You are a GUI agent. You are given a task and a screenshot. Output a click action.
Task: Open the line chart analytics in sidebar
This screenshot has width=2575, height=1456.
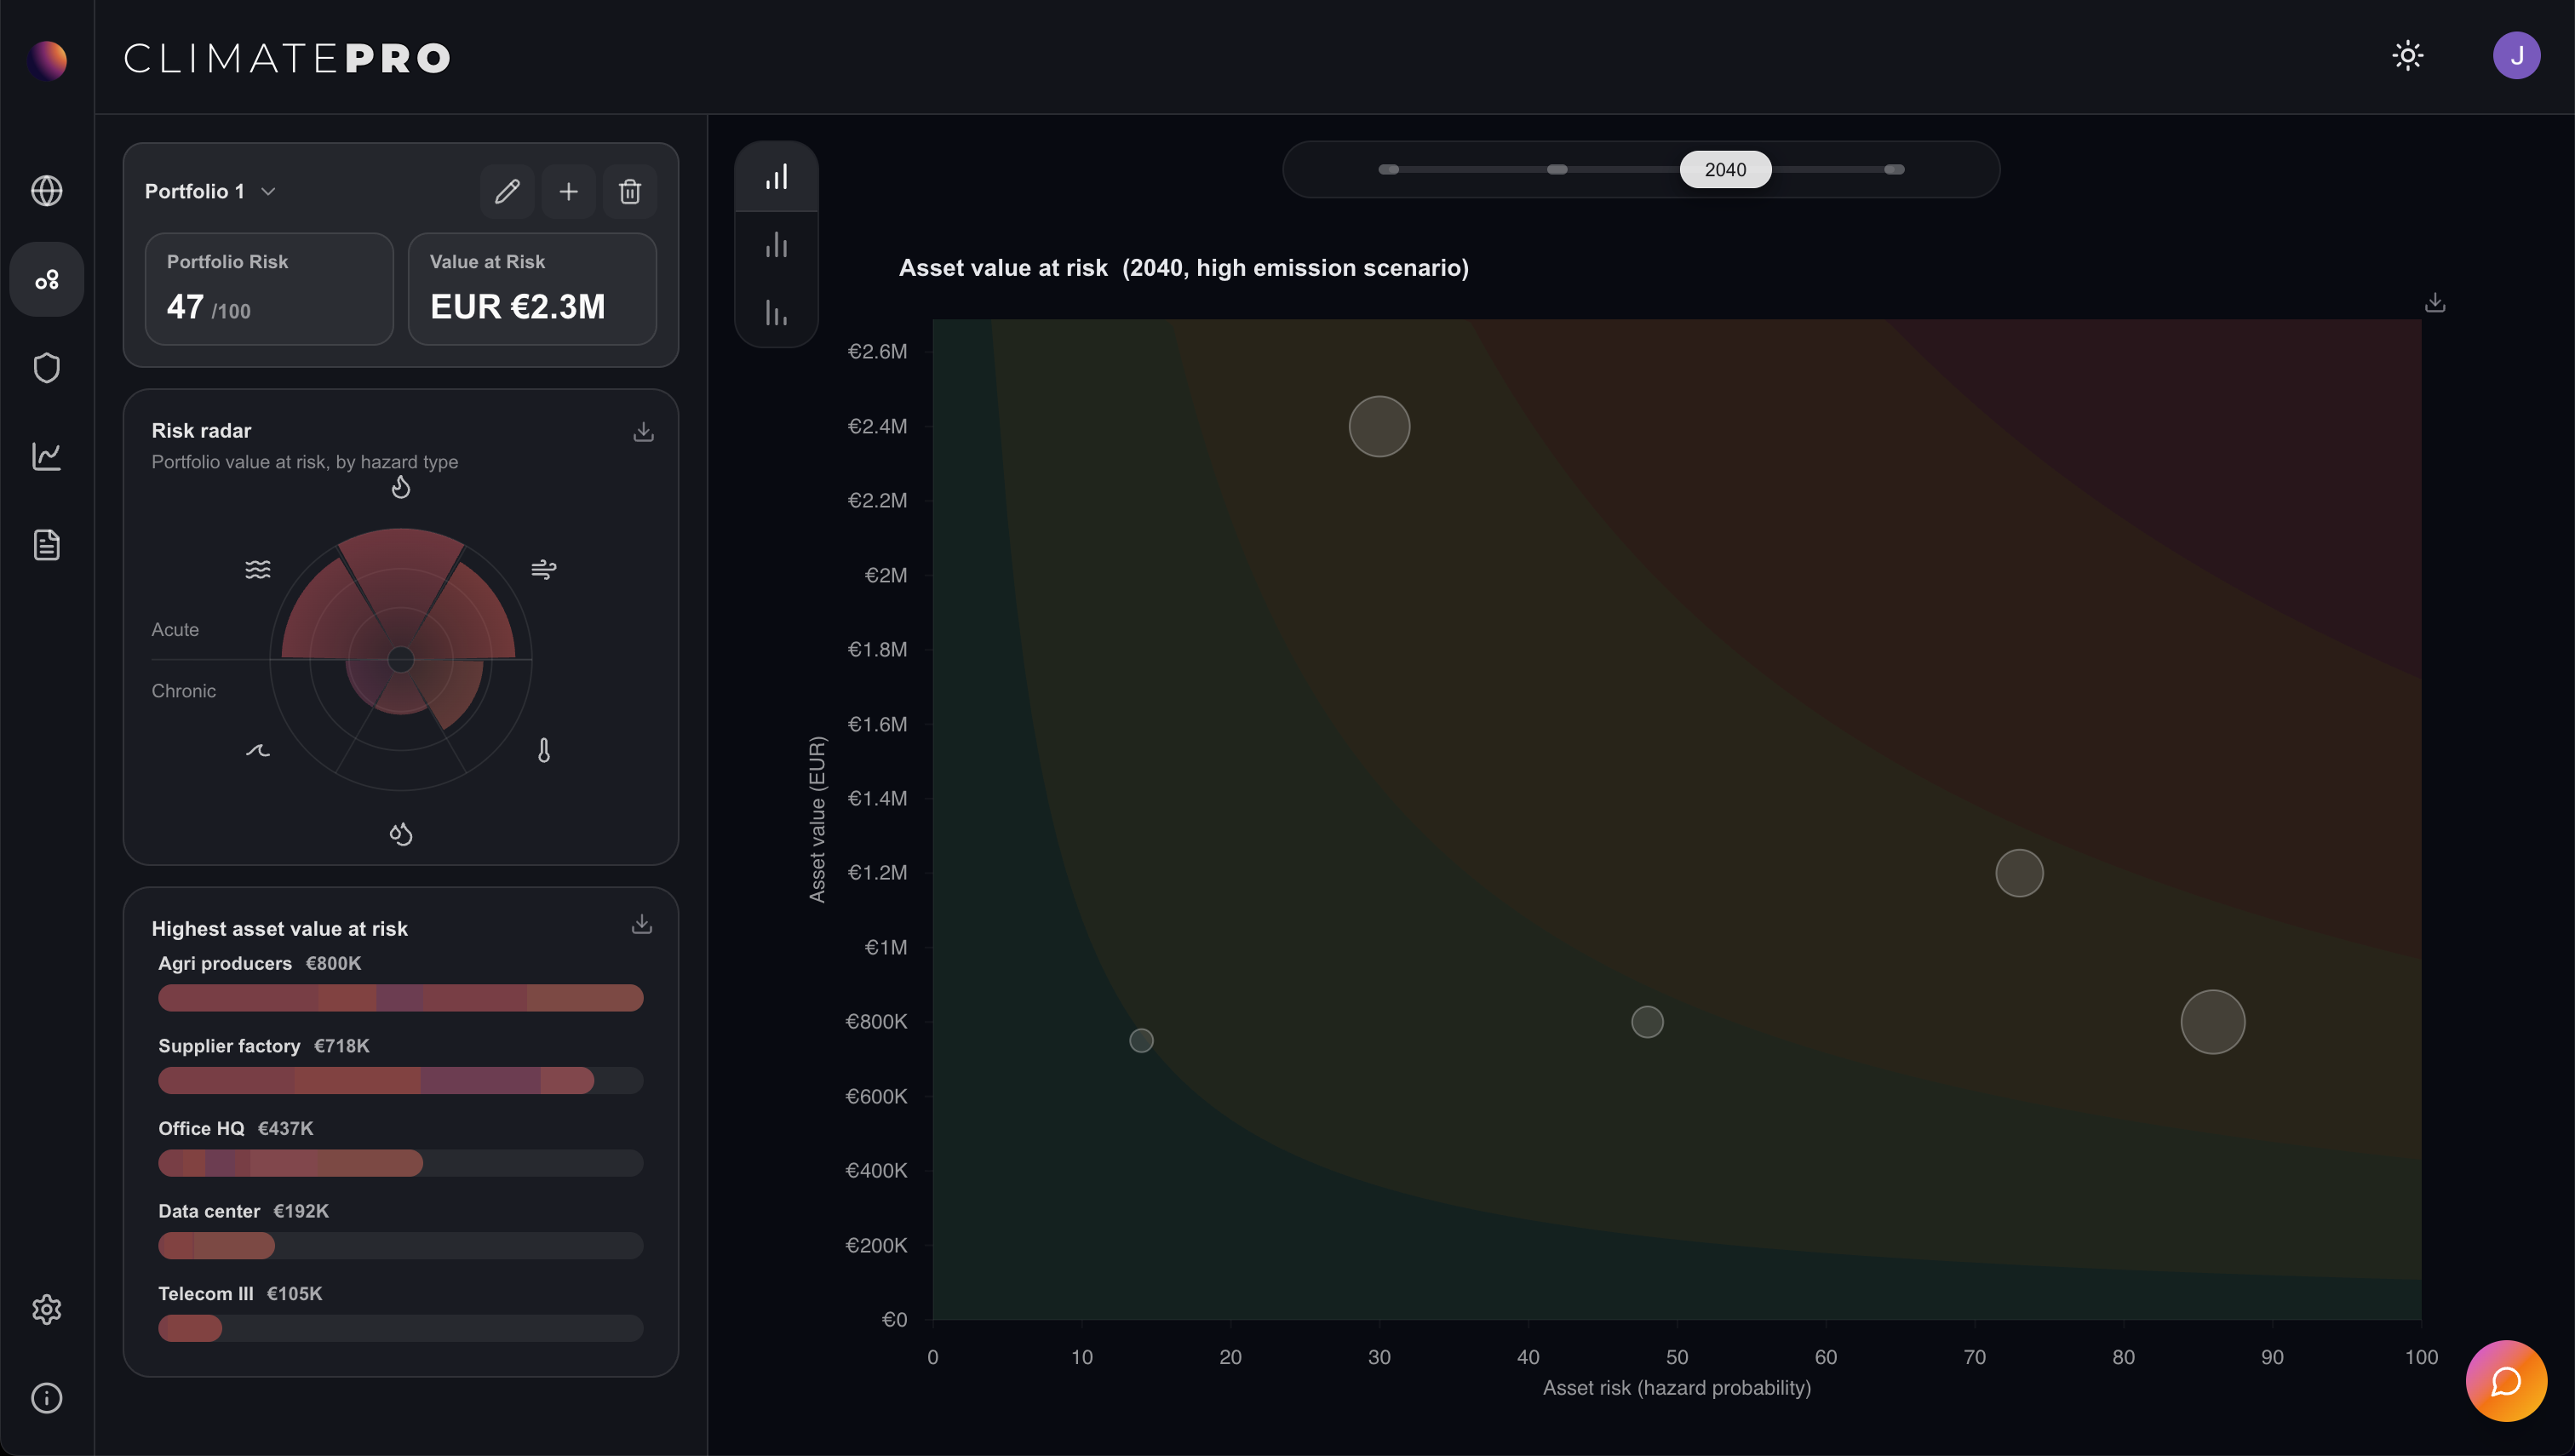[x=46, y=456]
